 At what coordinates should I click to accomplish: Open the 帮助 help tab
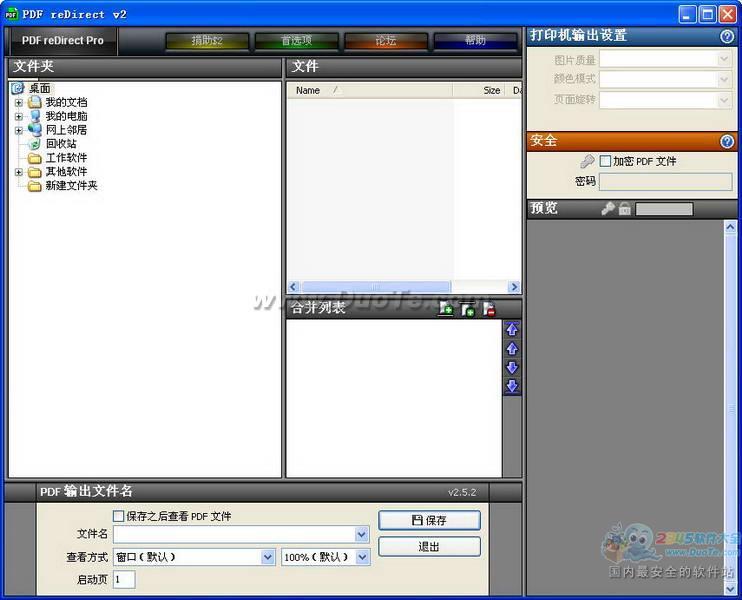[475, 41]
